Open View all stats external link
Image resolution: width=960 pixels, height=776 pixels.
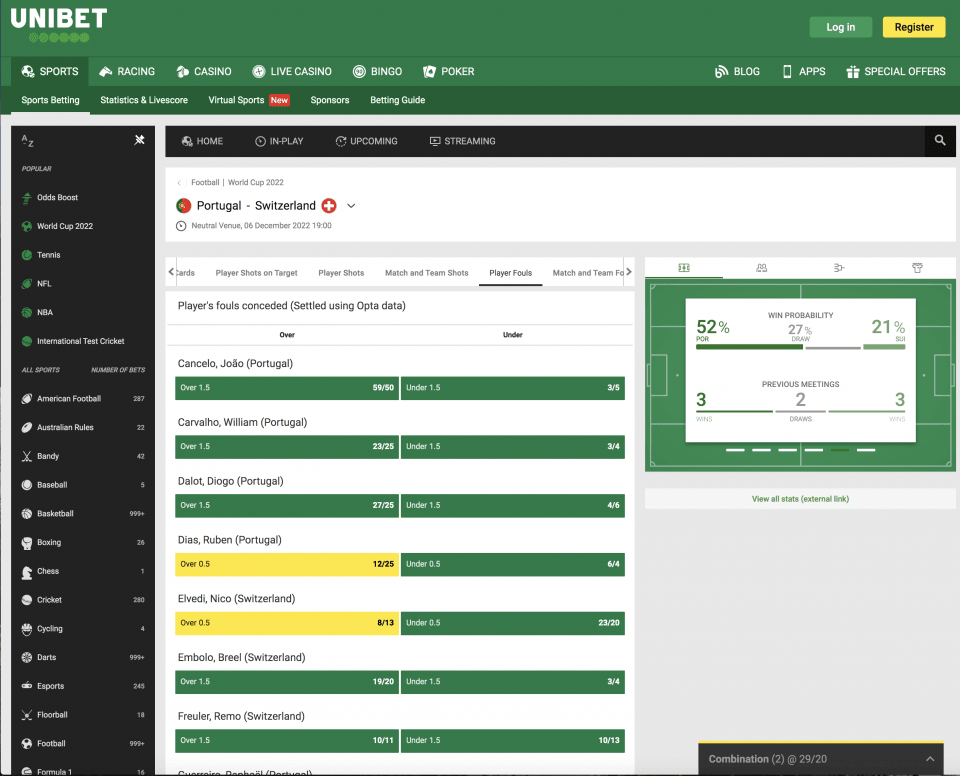point(800,499)
